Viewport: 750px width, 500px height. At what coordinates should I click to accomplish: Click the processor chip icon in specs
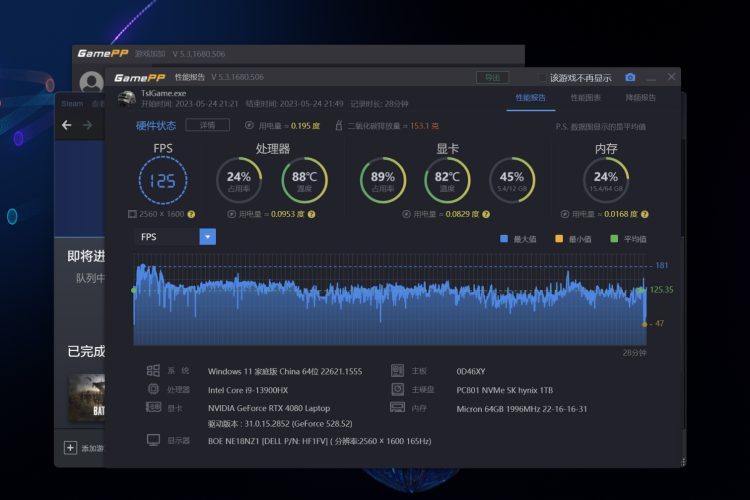[153, 389]
